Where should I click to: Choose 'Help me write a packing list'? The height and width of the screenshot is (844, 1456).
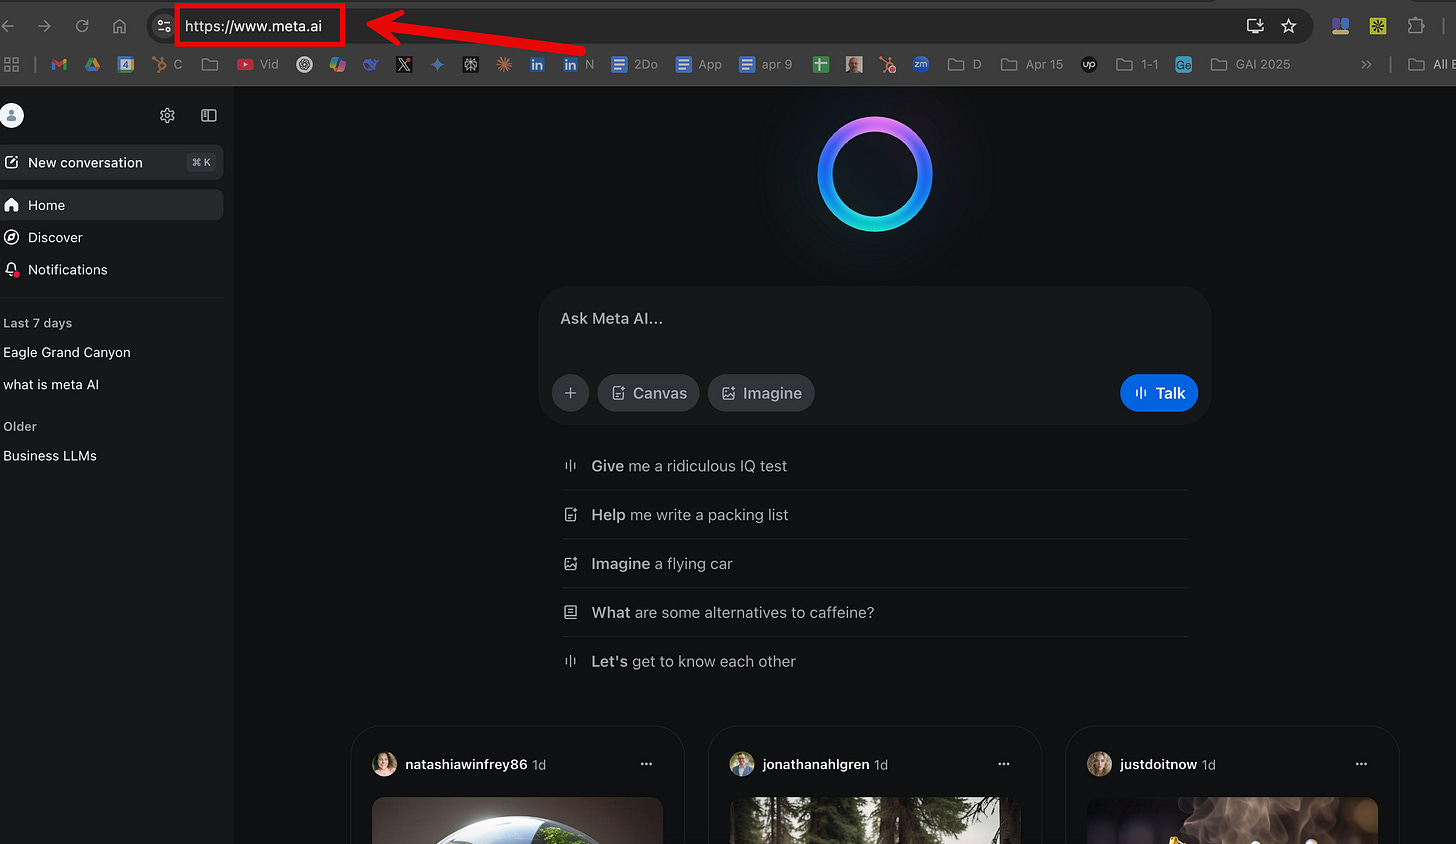[875, 515]
